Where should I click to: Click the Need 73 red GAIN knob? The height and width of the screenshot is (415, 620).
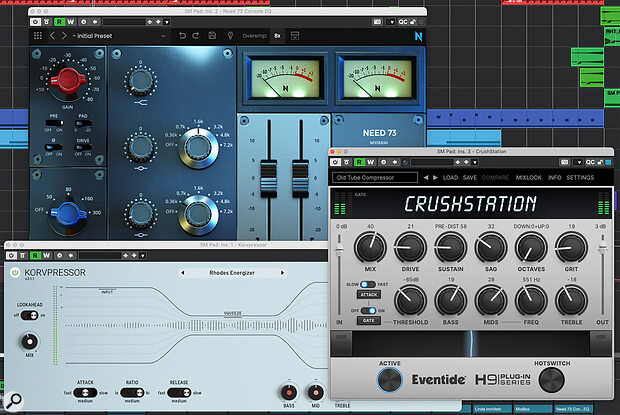[67, 80]
